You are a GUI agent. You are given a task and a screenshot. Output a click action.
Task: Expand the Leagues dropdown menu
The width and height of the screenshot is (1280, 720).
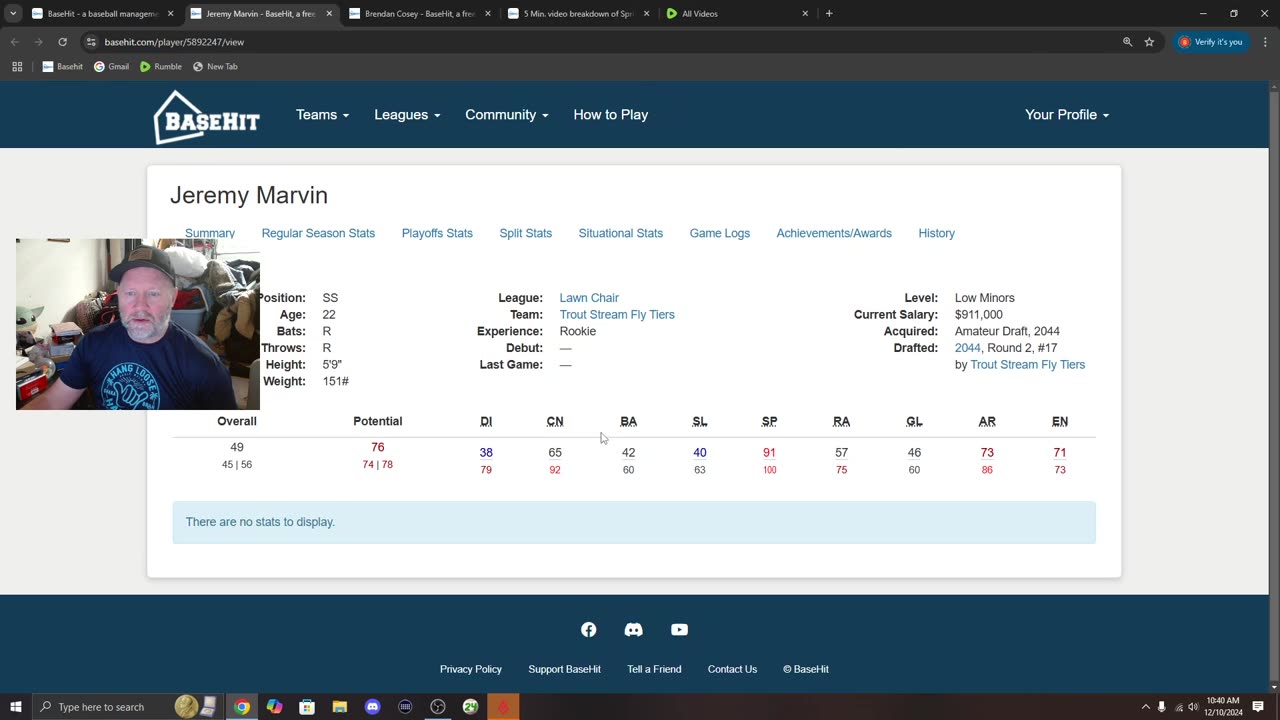click(x=407, y=115)
